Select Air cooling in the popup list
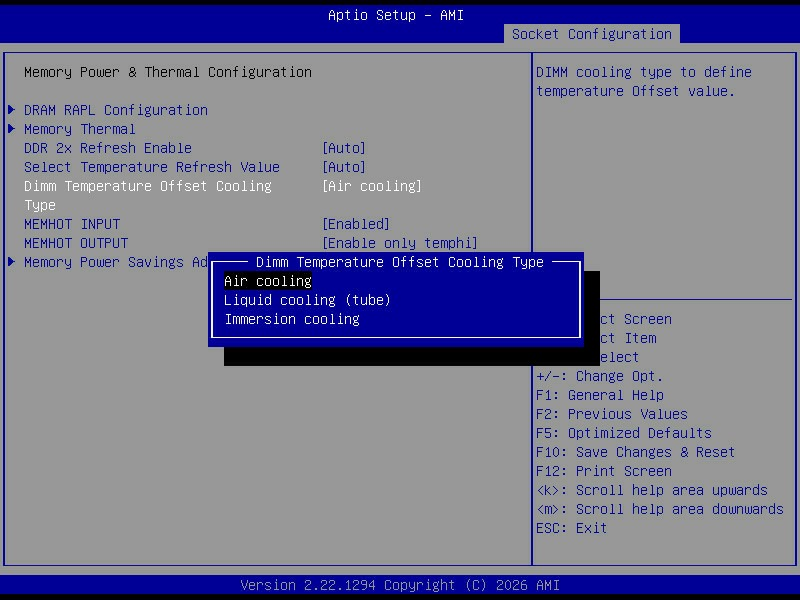 point(268,281)
